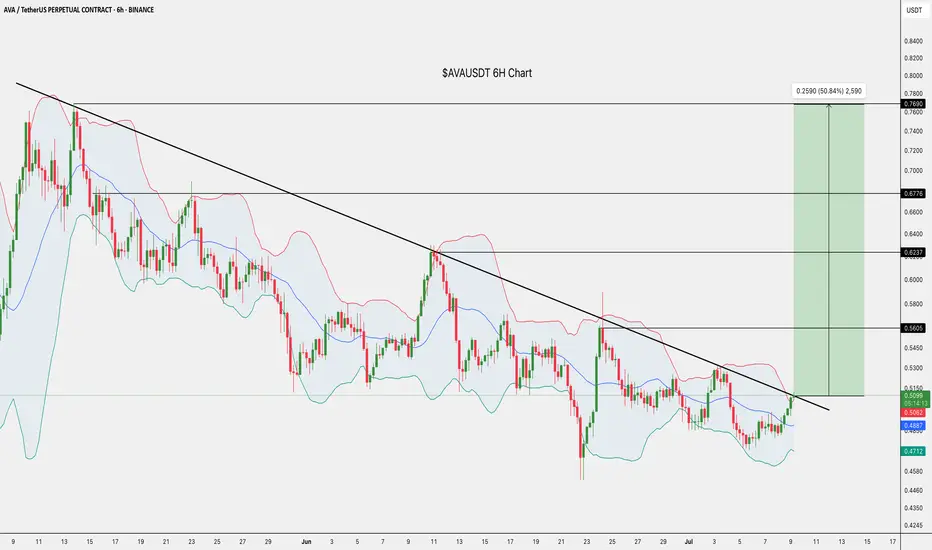Click the blue 0.4887 basis value label
The height and width of the screenshot is (550, 932).
click(914, 426)
